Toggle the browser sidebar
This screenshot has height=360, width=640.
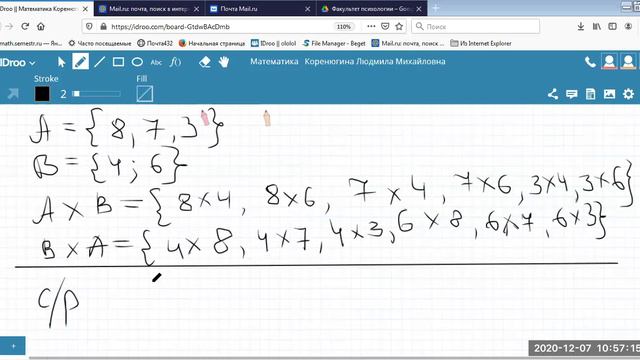click(x=612, y=27)
